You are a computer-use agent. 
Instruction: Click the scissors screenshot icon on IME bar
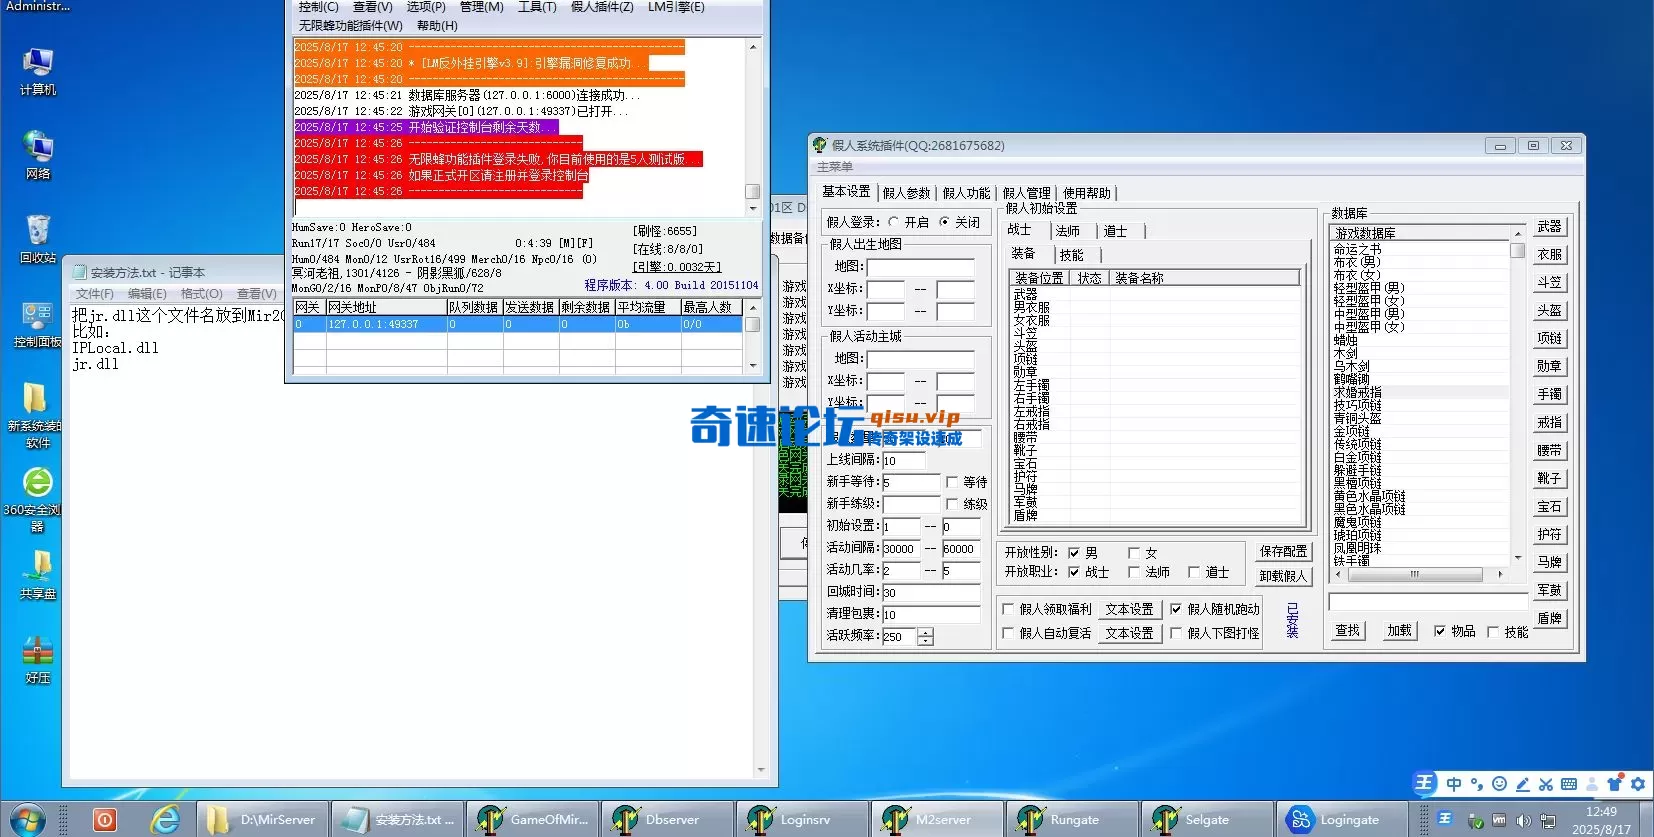point(1545,784)
